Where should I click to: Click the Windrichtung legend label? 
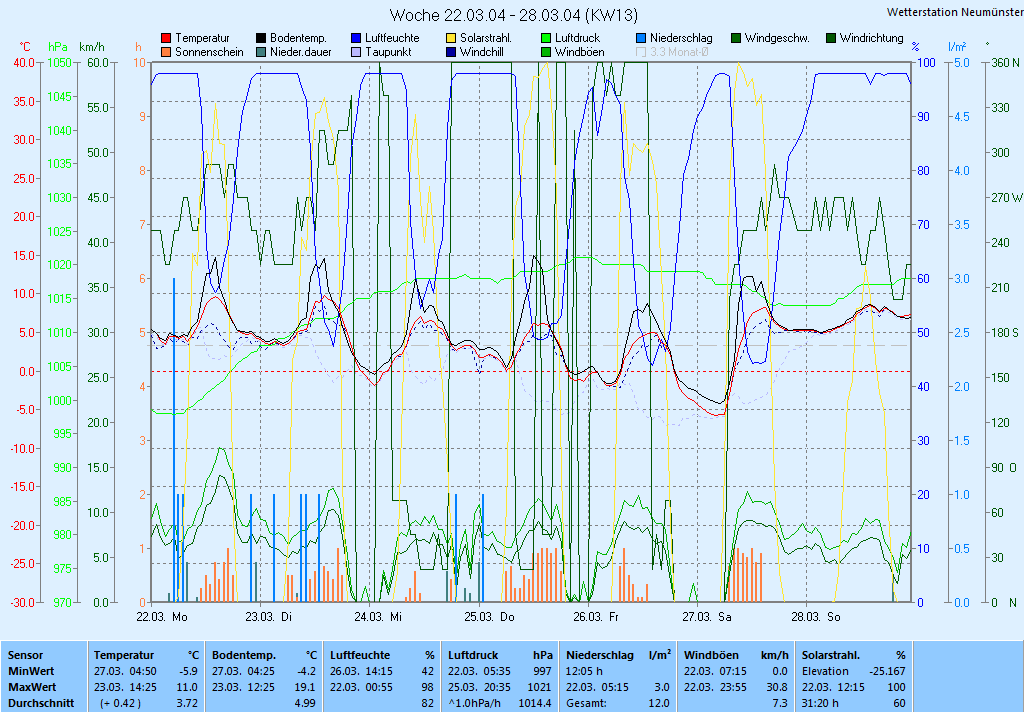point(872,39)
